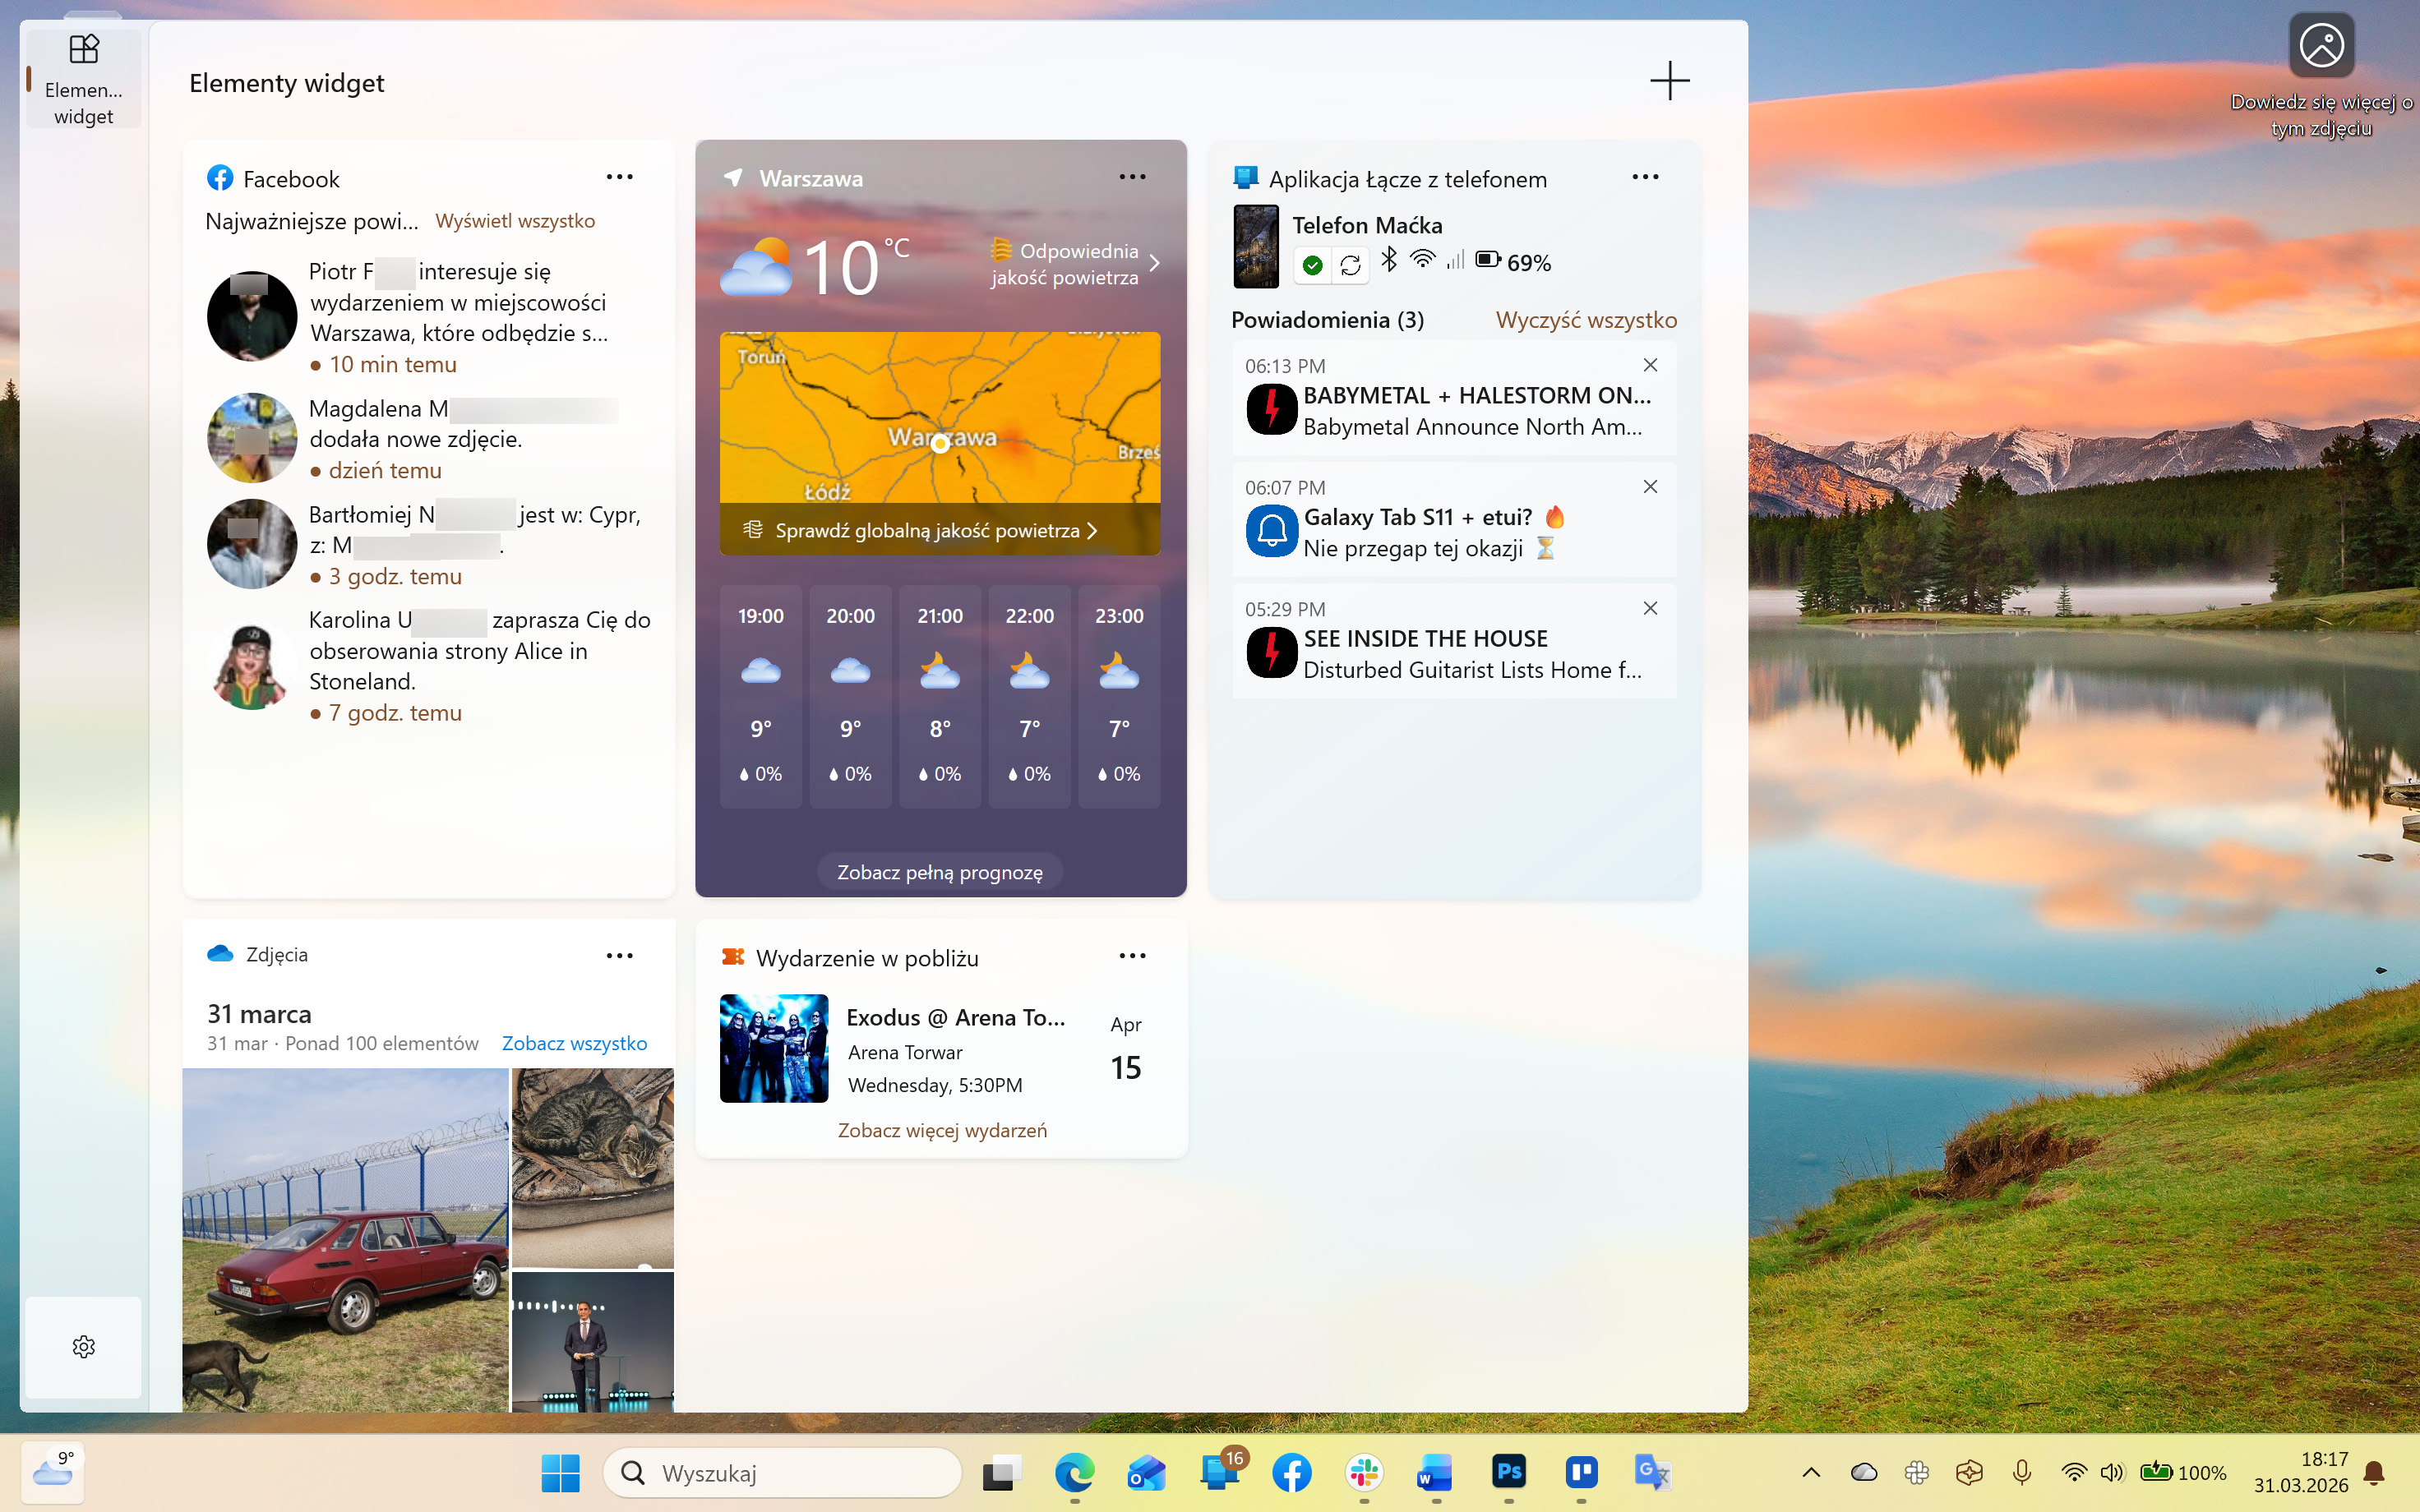Click the plus icon to add widgets
Image resolution: width=2420 pixels, height=1512 pixels.
(x=1669, y=81)
